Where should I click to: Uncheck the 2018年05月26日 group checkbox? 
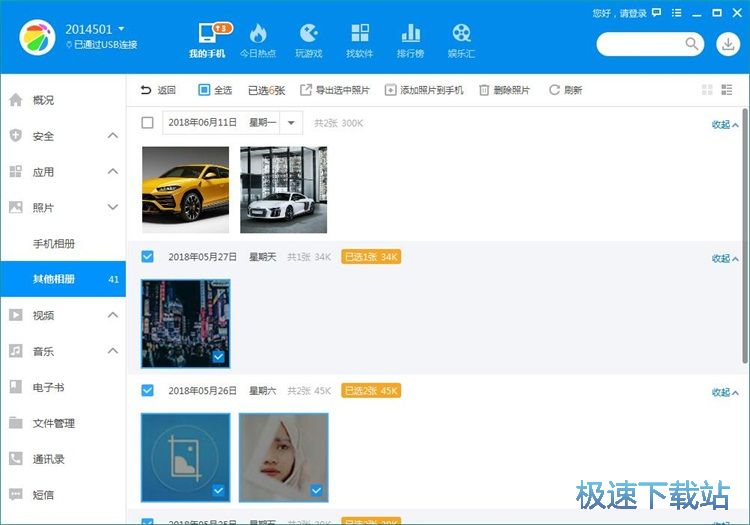point(147,391)
